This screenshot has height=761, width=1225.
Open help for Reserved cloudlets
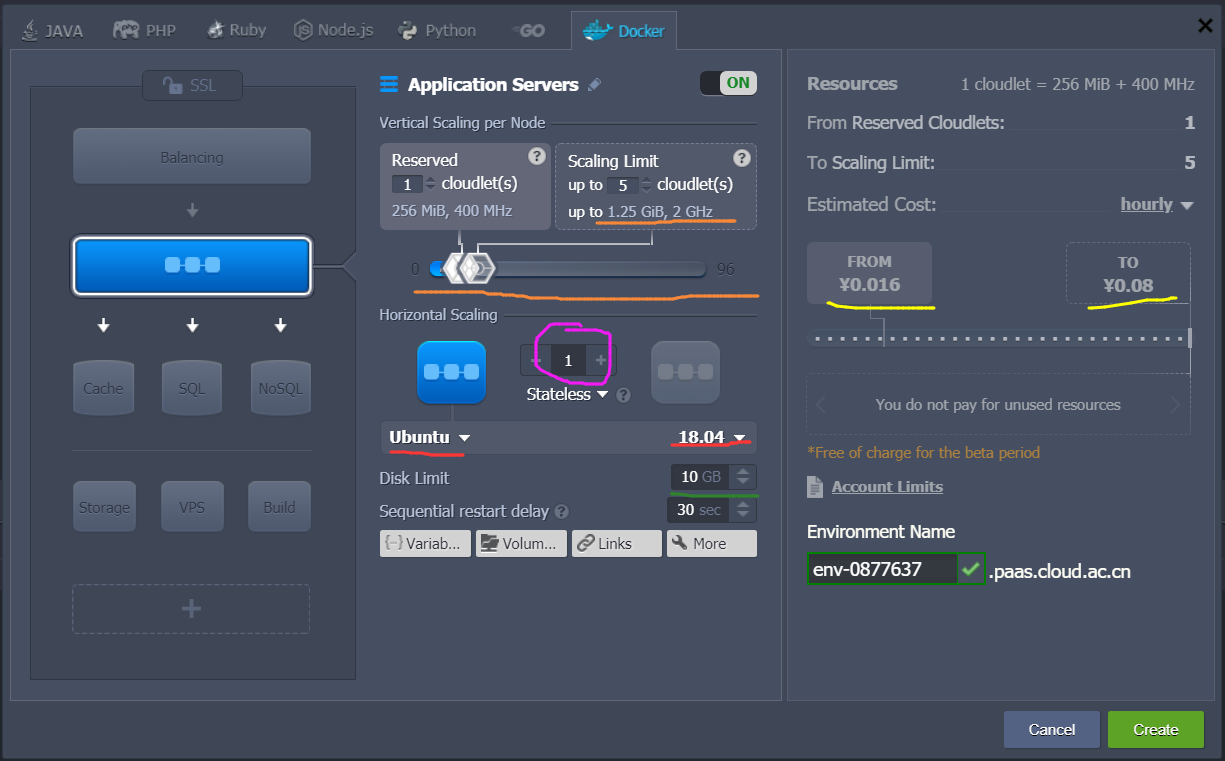coord(536,156)
